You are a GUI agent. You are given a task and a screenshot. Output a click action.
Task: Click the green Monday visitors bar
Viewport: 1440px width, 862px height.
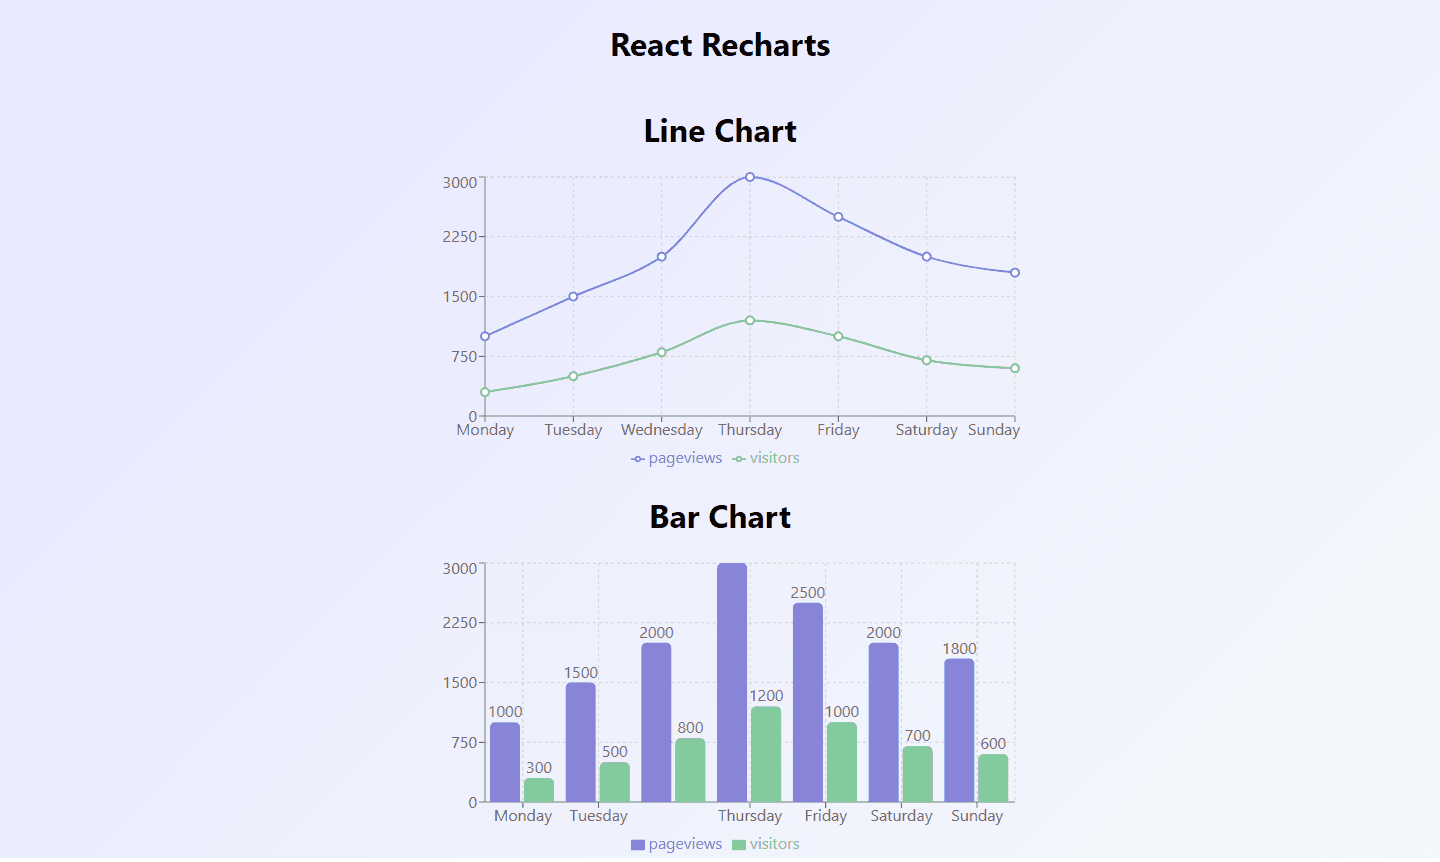click(539, 791)
